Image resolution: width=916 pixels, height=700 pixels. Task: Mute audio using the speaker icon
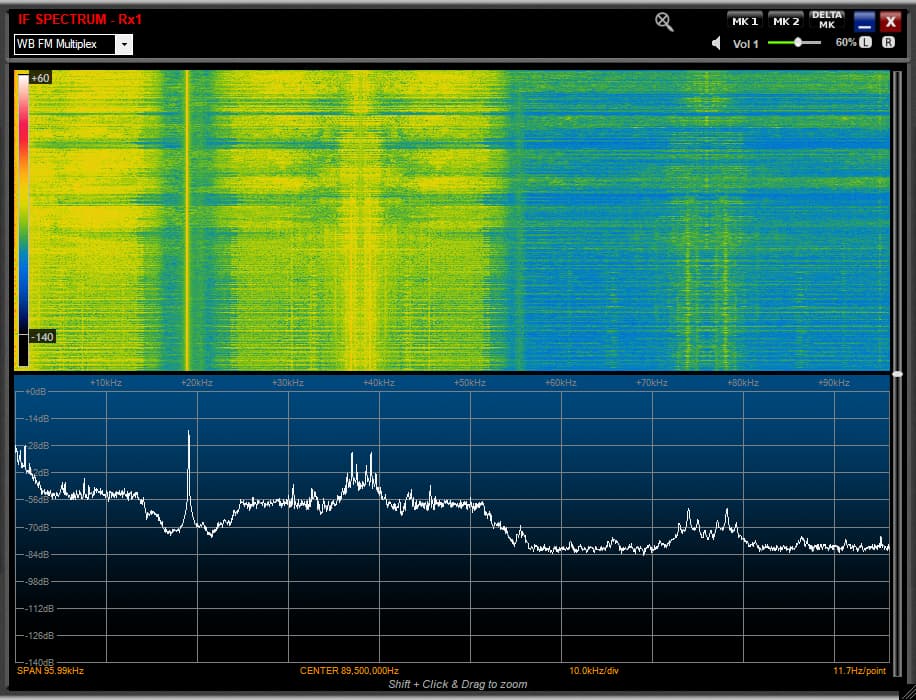(x=716, y=43)
